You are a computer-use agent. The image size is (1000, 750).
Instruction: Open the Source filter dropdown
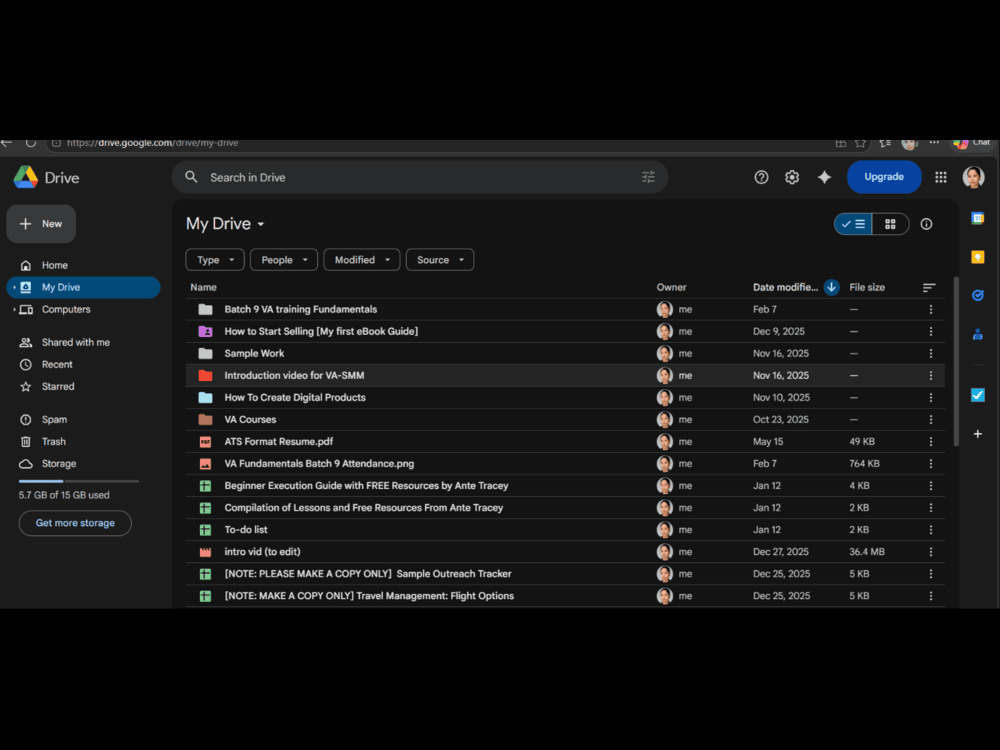point(439,260)
